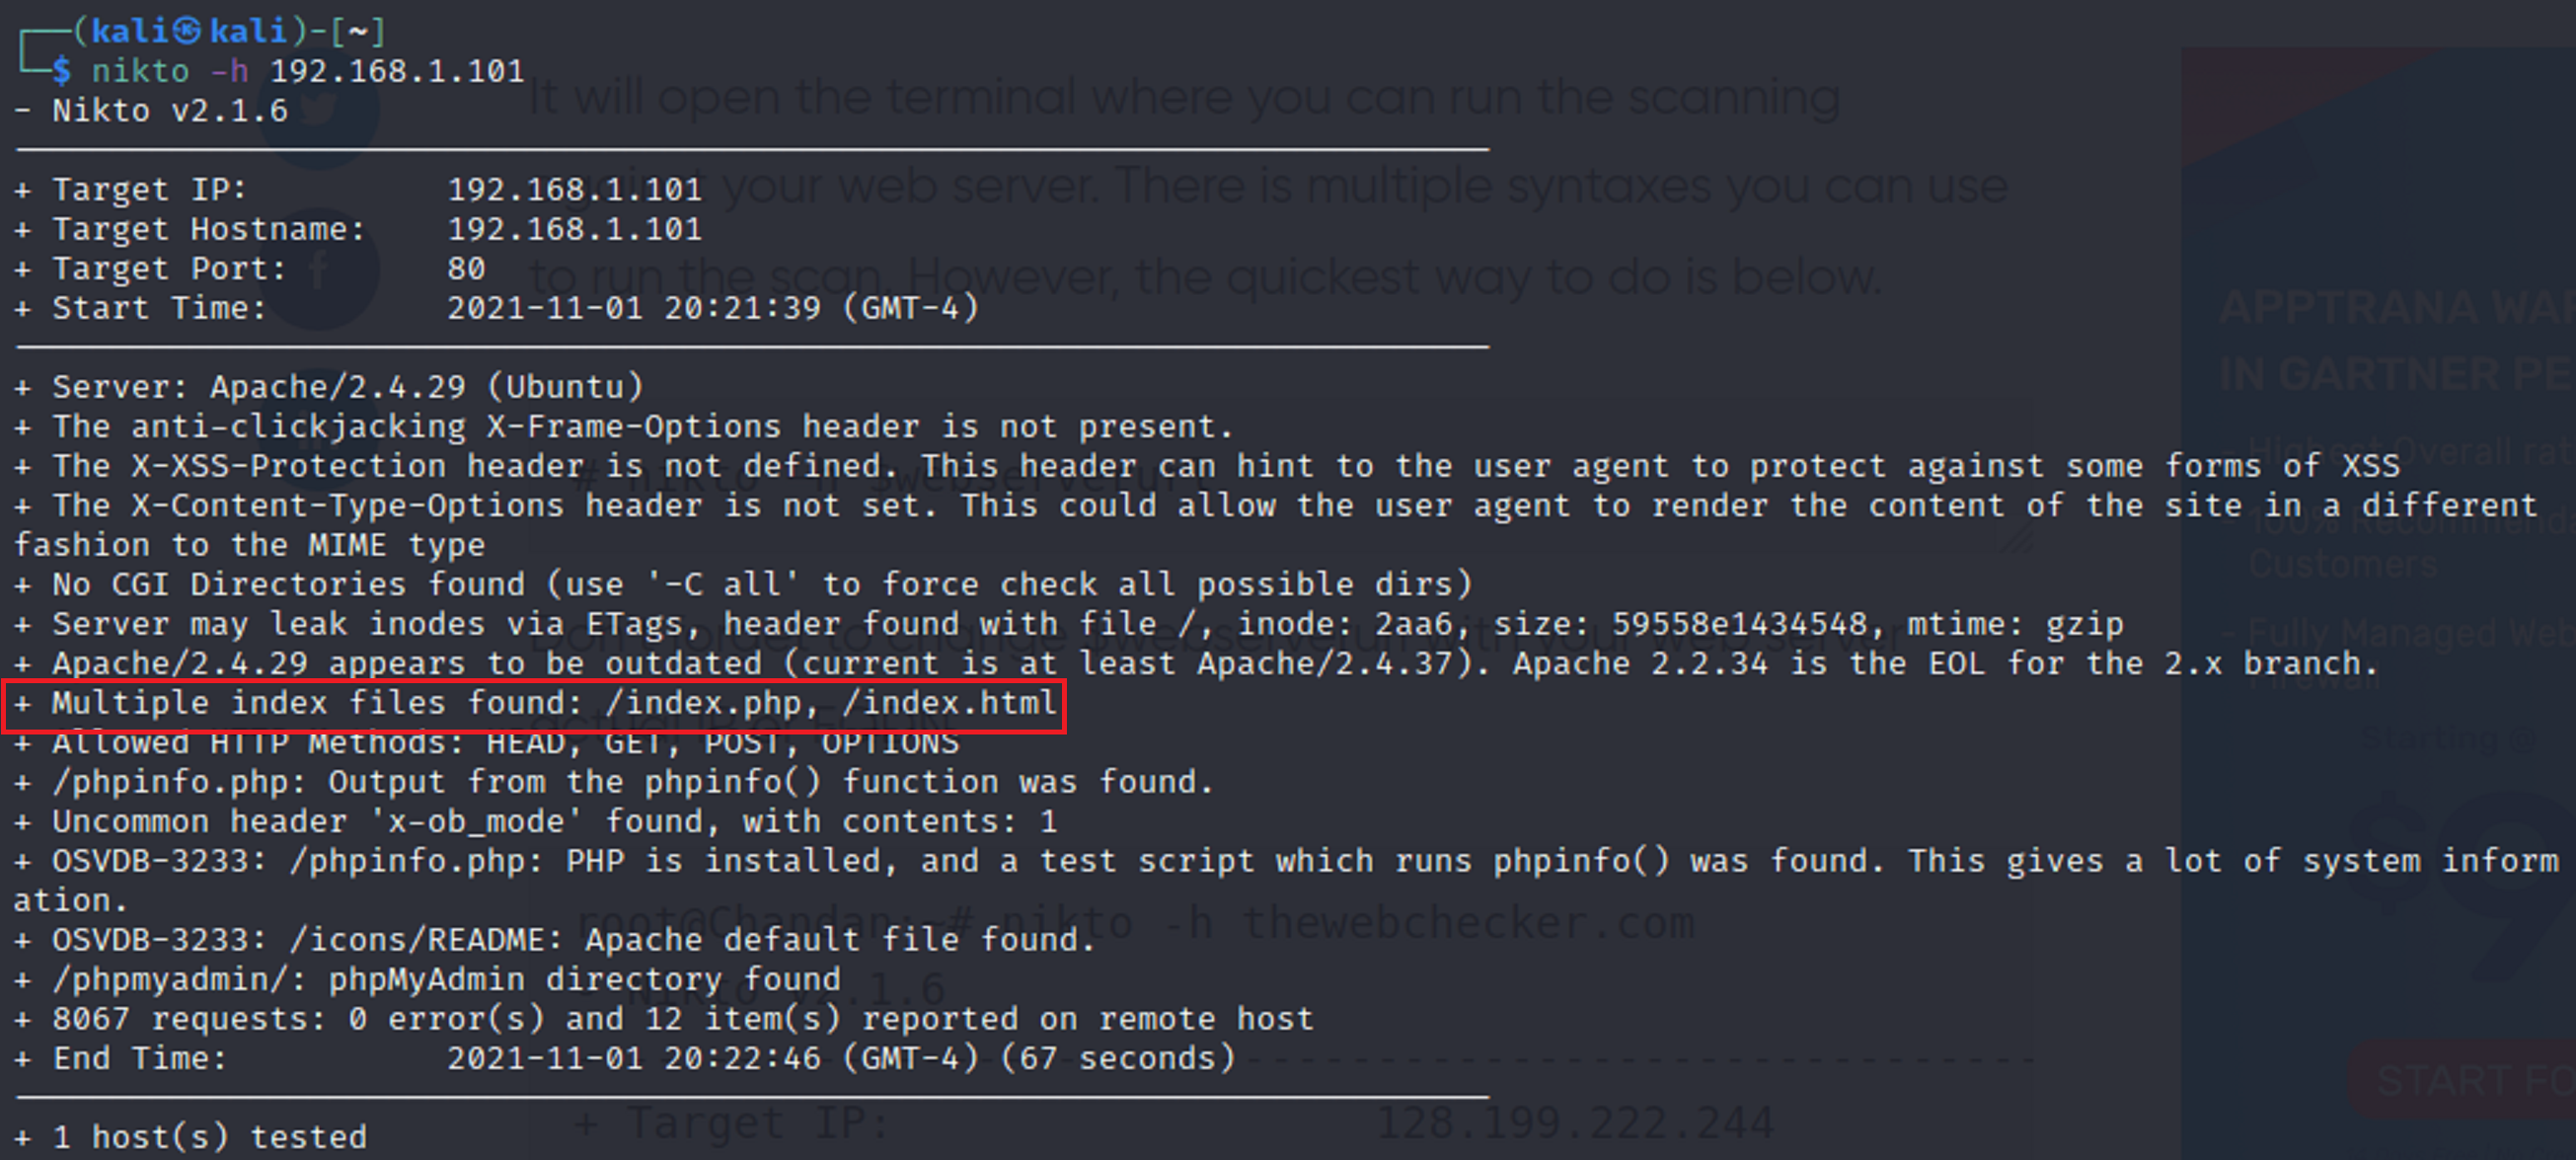Click the Target Hostname value
This screenshot has height=1160, width=2576.
point(574,229)
